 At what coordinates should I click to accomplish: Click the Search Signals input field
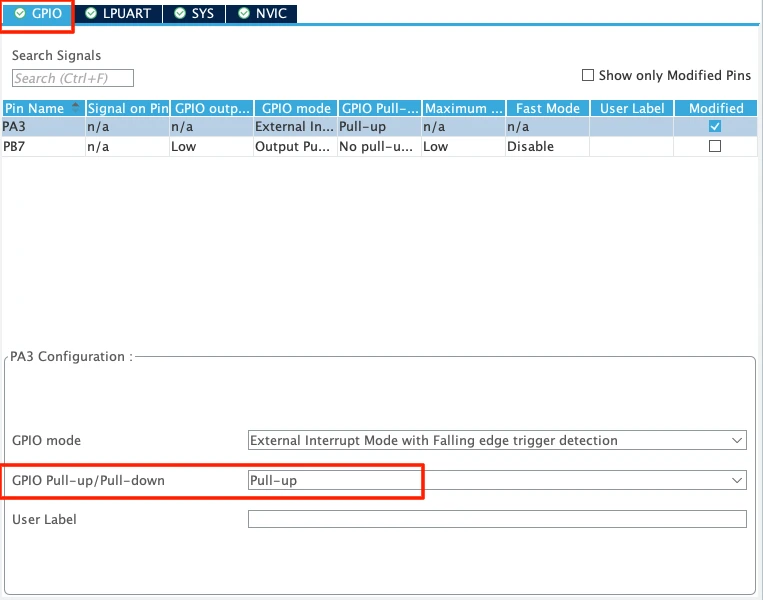[72, 78]
